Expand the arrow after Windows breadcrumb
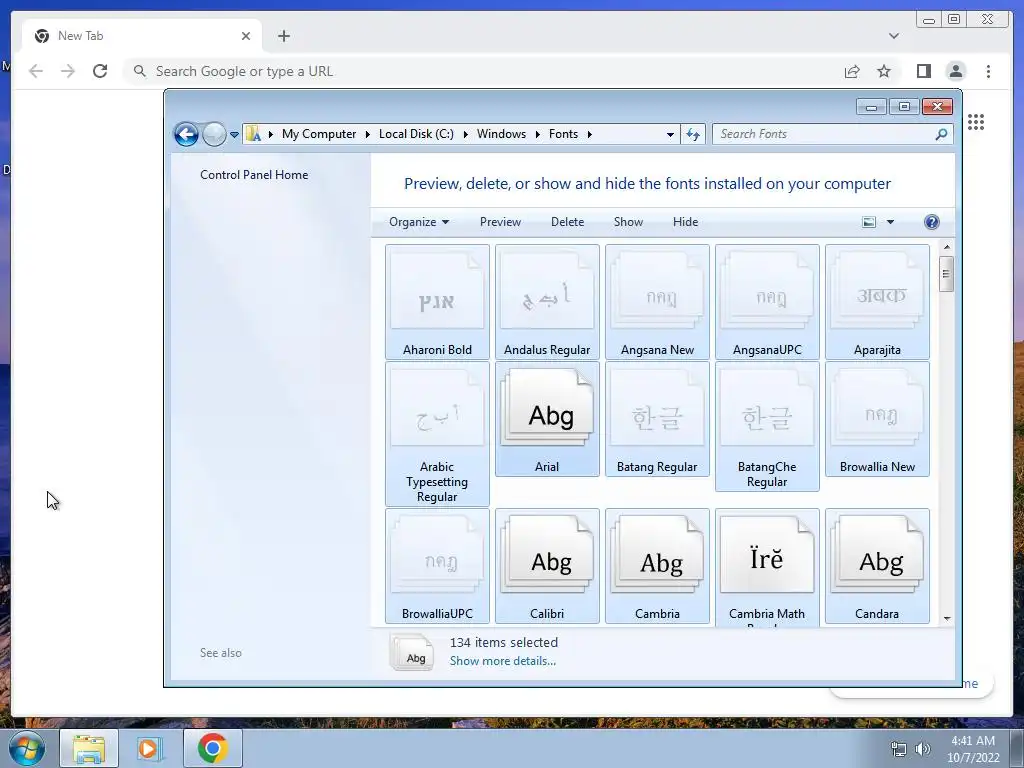The height and width of the screenshot is (768, 1024). coord(537,135)
